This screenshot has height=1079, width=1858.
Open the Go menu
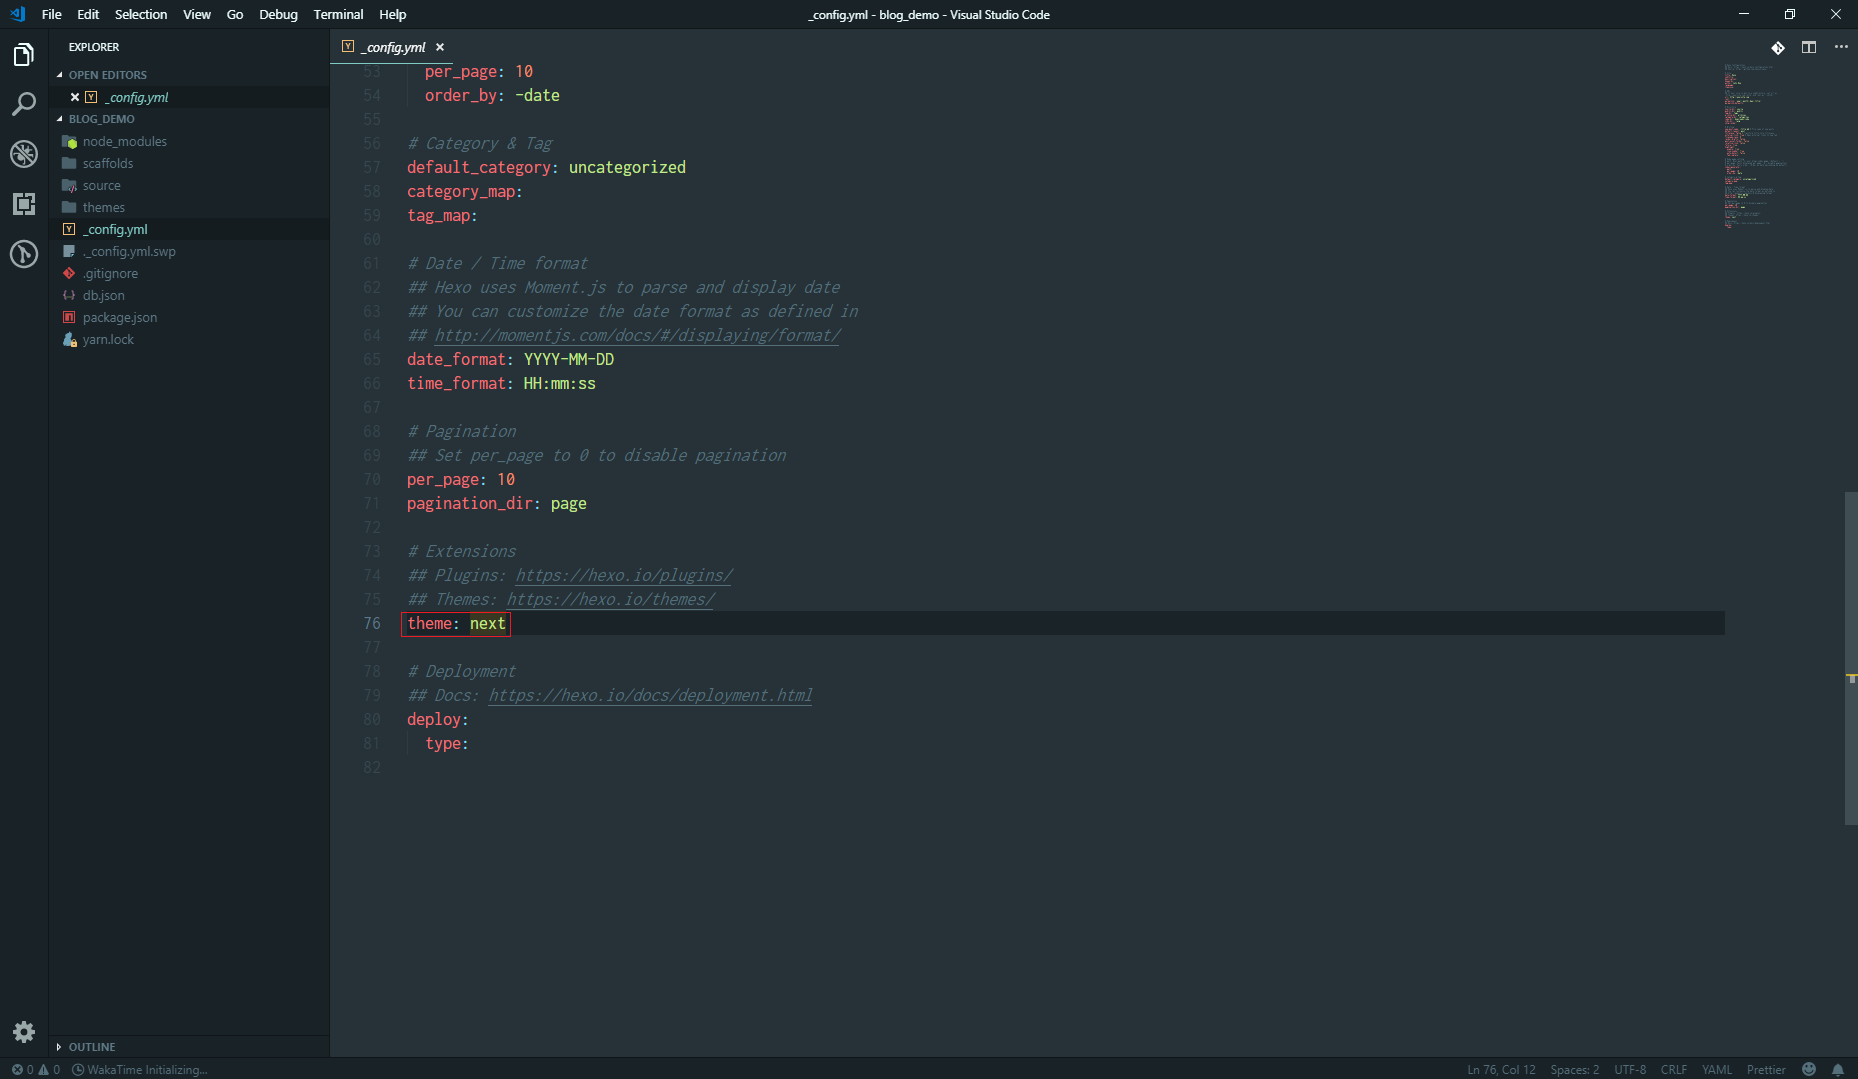pyautogui.click(x=235, y=14)
